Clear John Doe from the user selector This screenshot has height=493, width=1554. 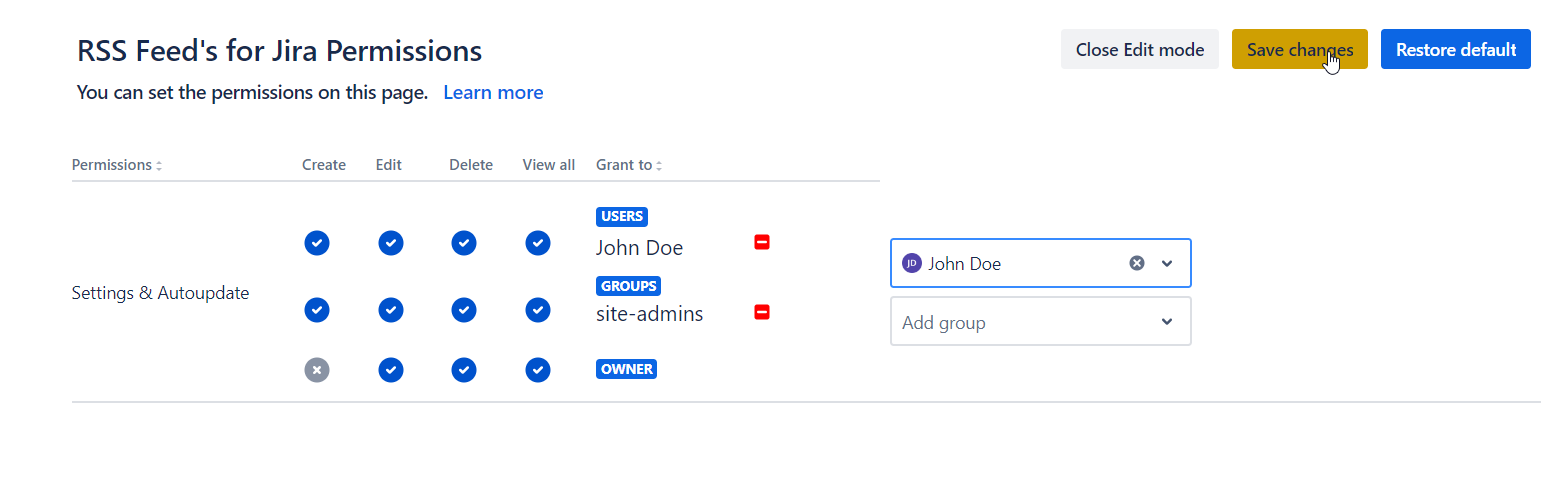click(x=1136, y=263)
